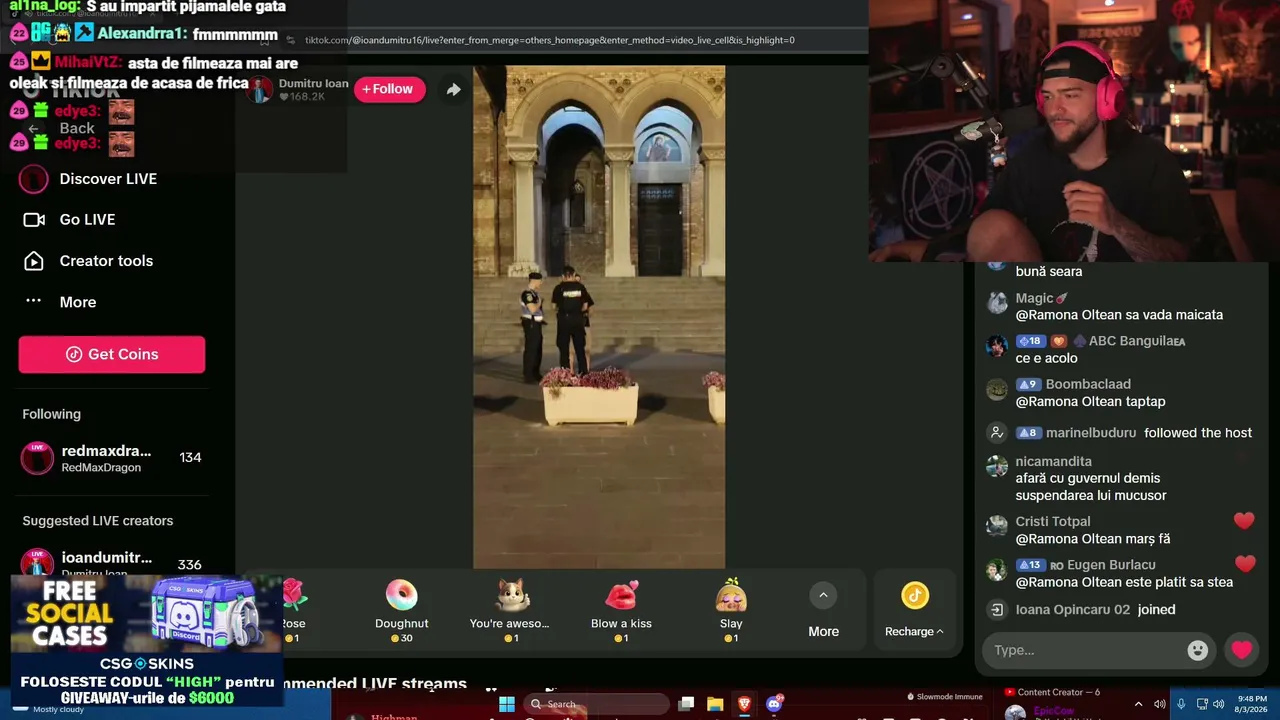This screenshot has height=720, width=1280.
Task: Click Magic's avatar in the chat
Action: click(x=997, y=303)
